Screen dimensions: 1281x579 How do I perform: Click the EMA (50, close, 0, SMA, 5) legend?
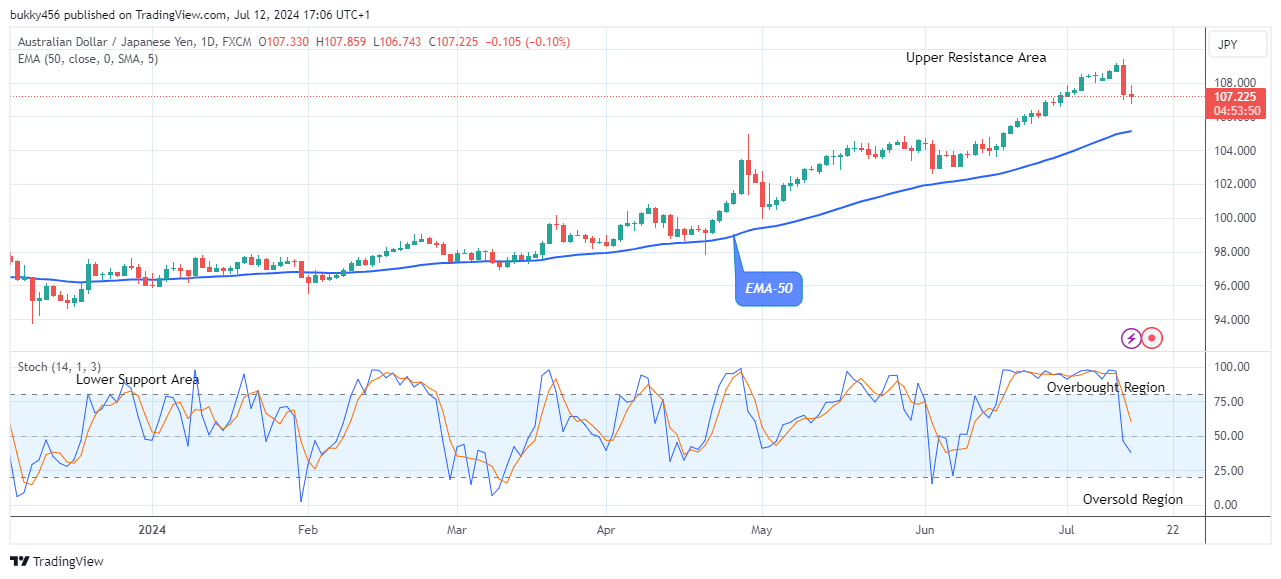[x=88, y=59]
